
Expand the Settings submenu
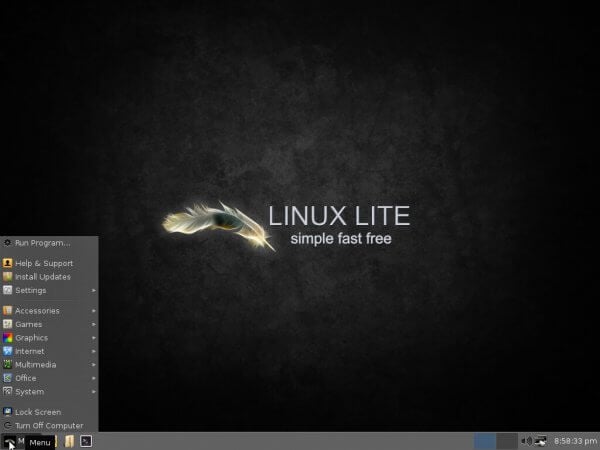[49, 290]
